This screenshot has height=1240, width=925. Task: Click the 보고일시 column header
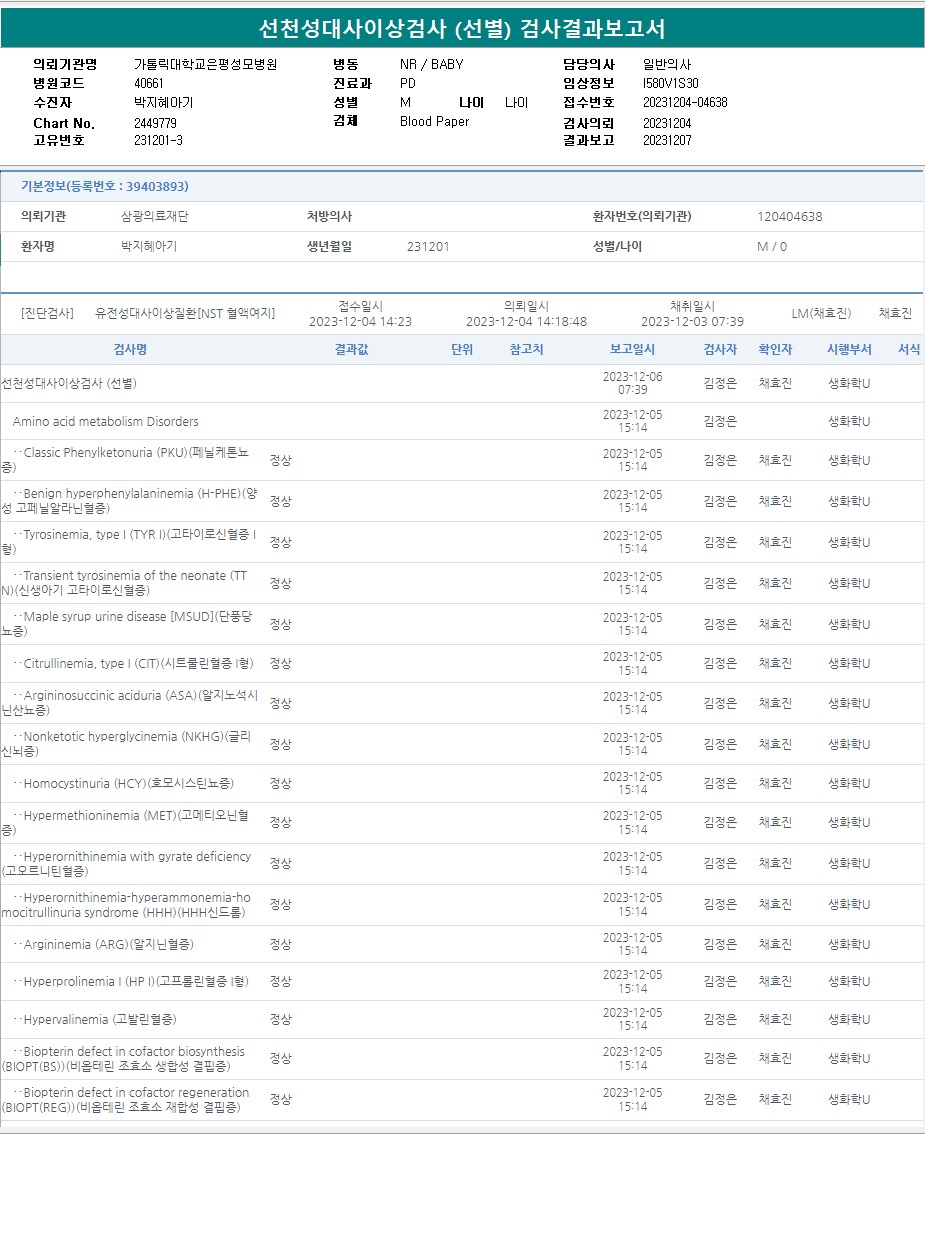pyautogui.click(x=632, y=349)
